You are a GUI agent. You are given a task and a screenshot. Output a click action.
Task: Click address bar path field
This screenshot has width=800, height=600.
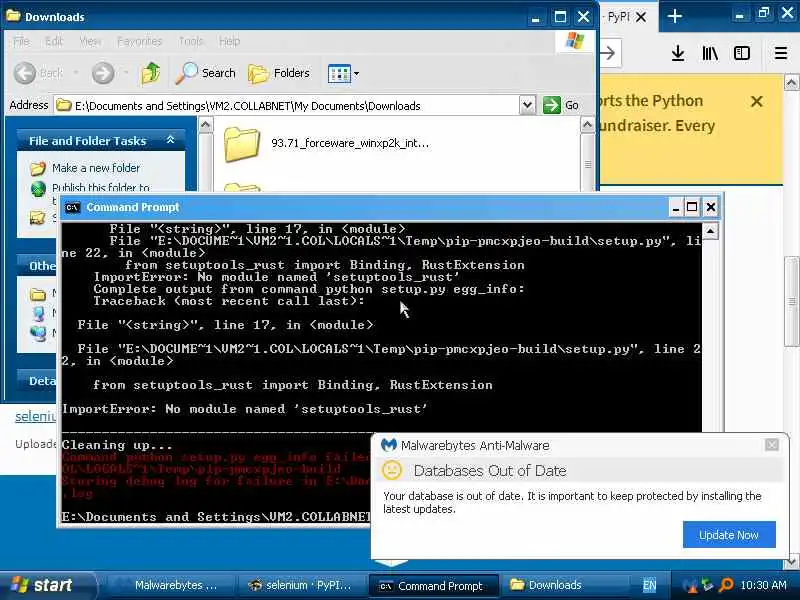click(x=287, y=106)
